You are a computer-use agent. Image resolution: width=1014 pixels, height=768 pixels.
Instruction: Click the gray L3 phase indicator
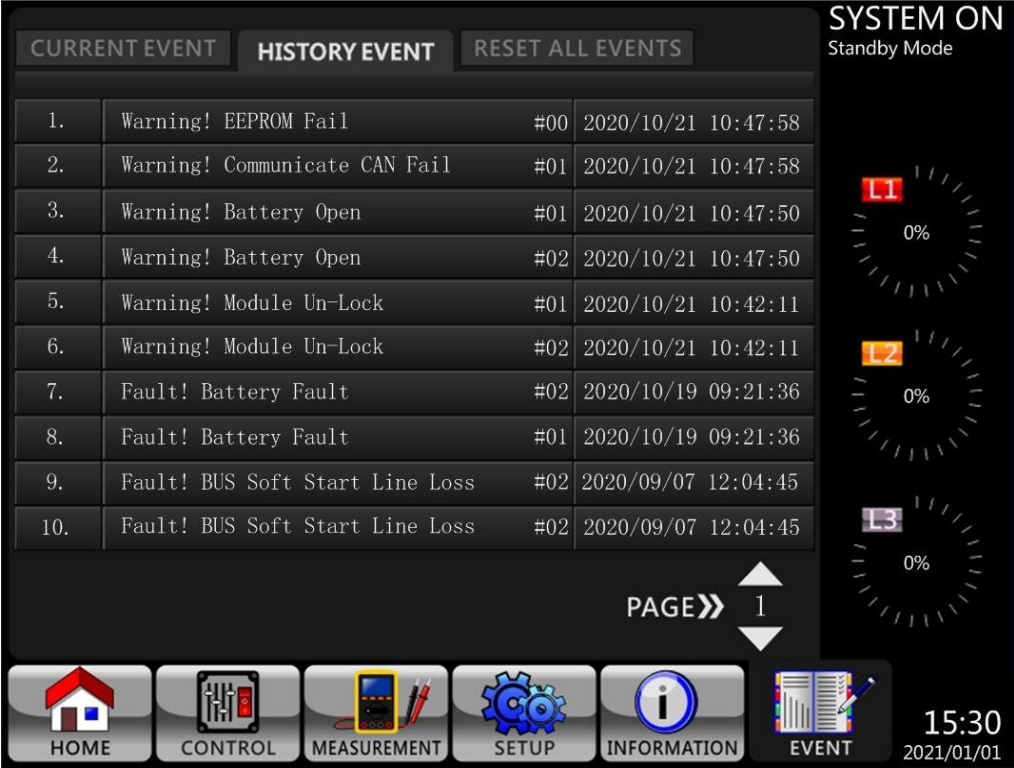(x=882, y=520)
